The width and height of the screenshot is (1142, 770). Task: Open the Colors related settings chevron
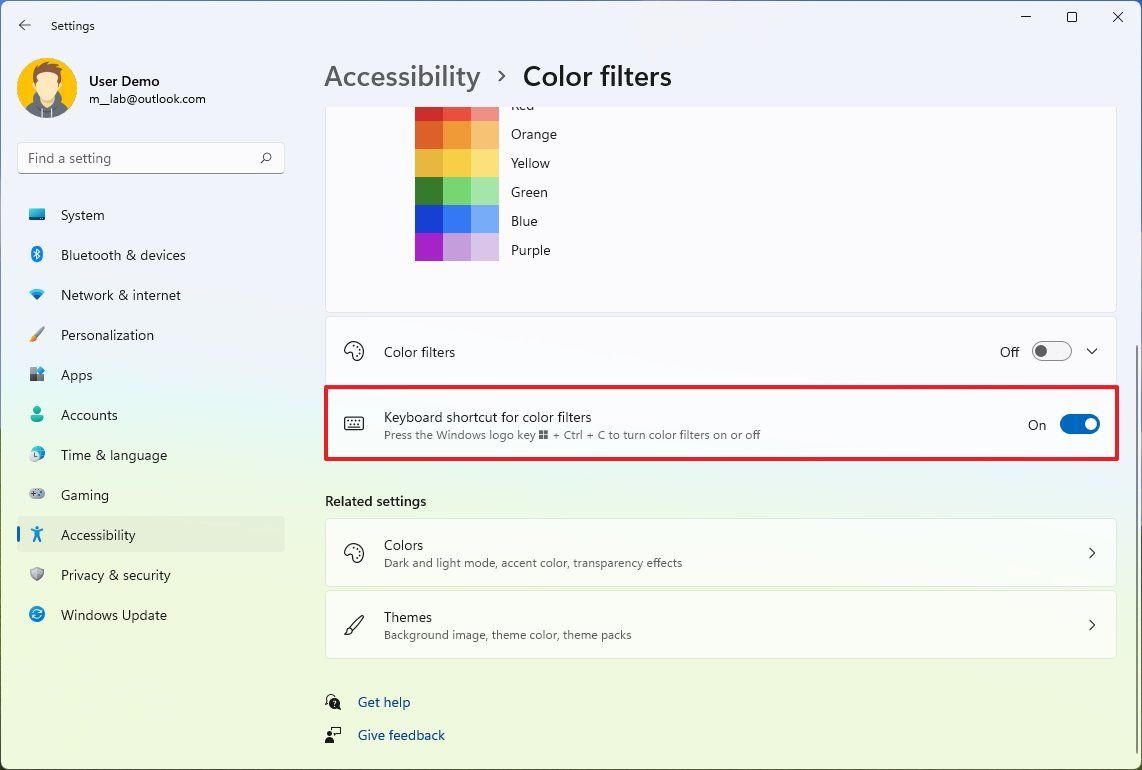point(1092,552)
